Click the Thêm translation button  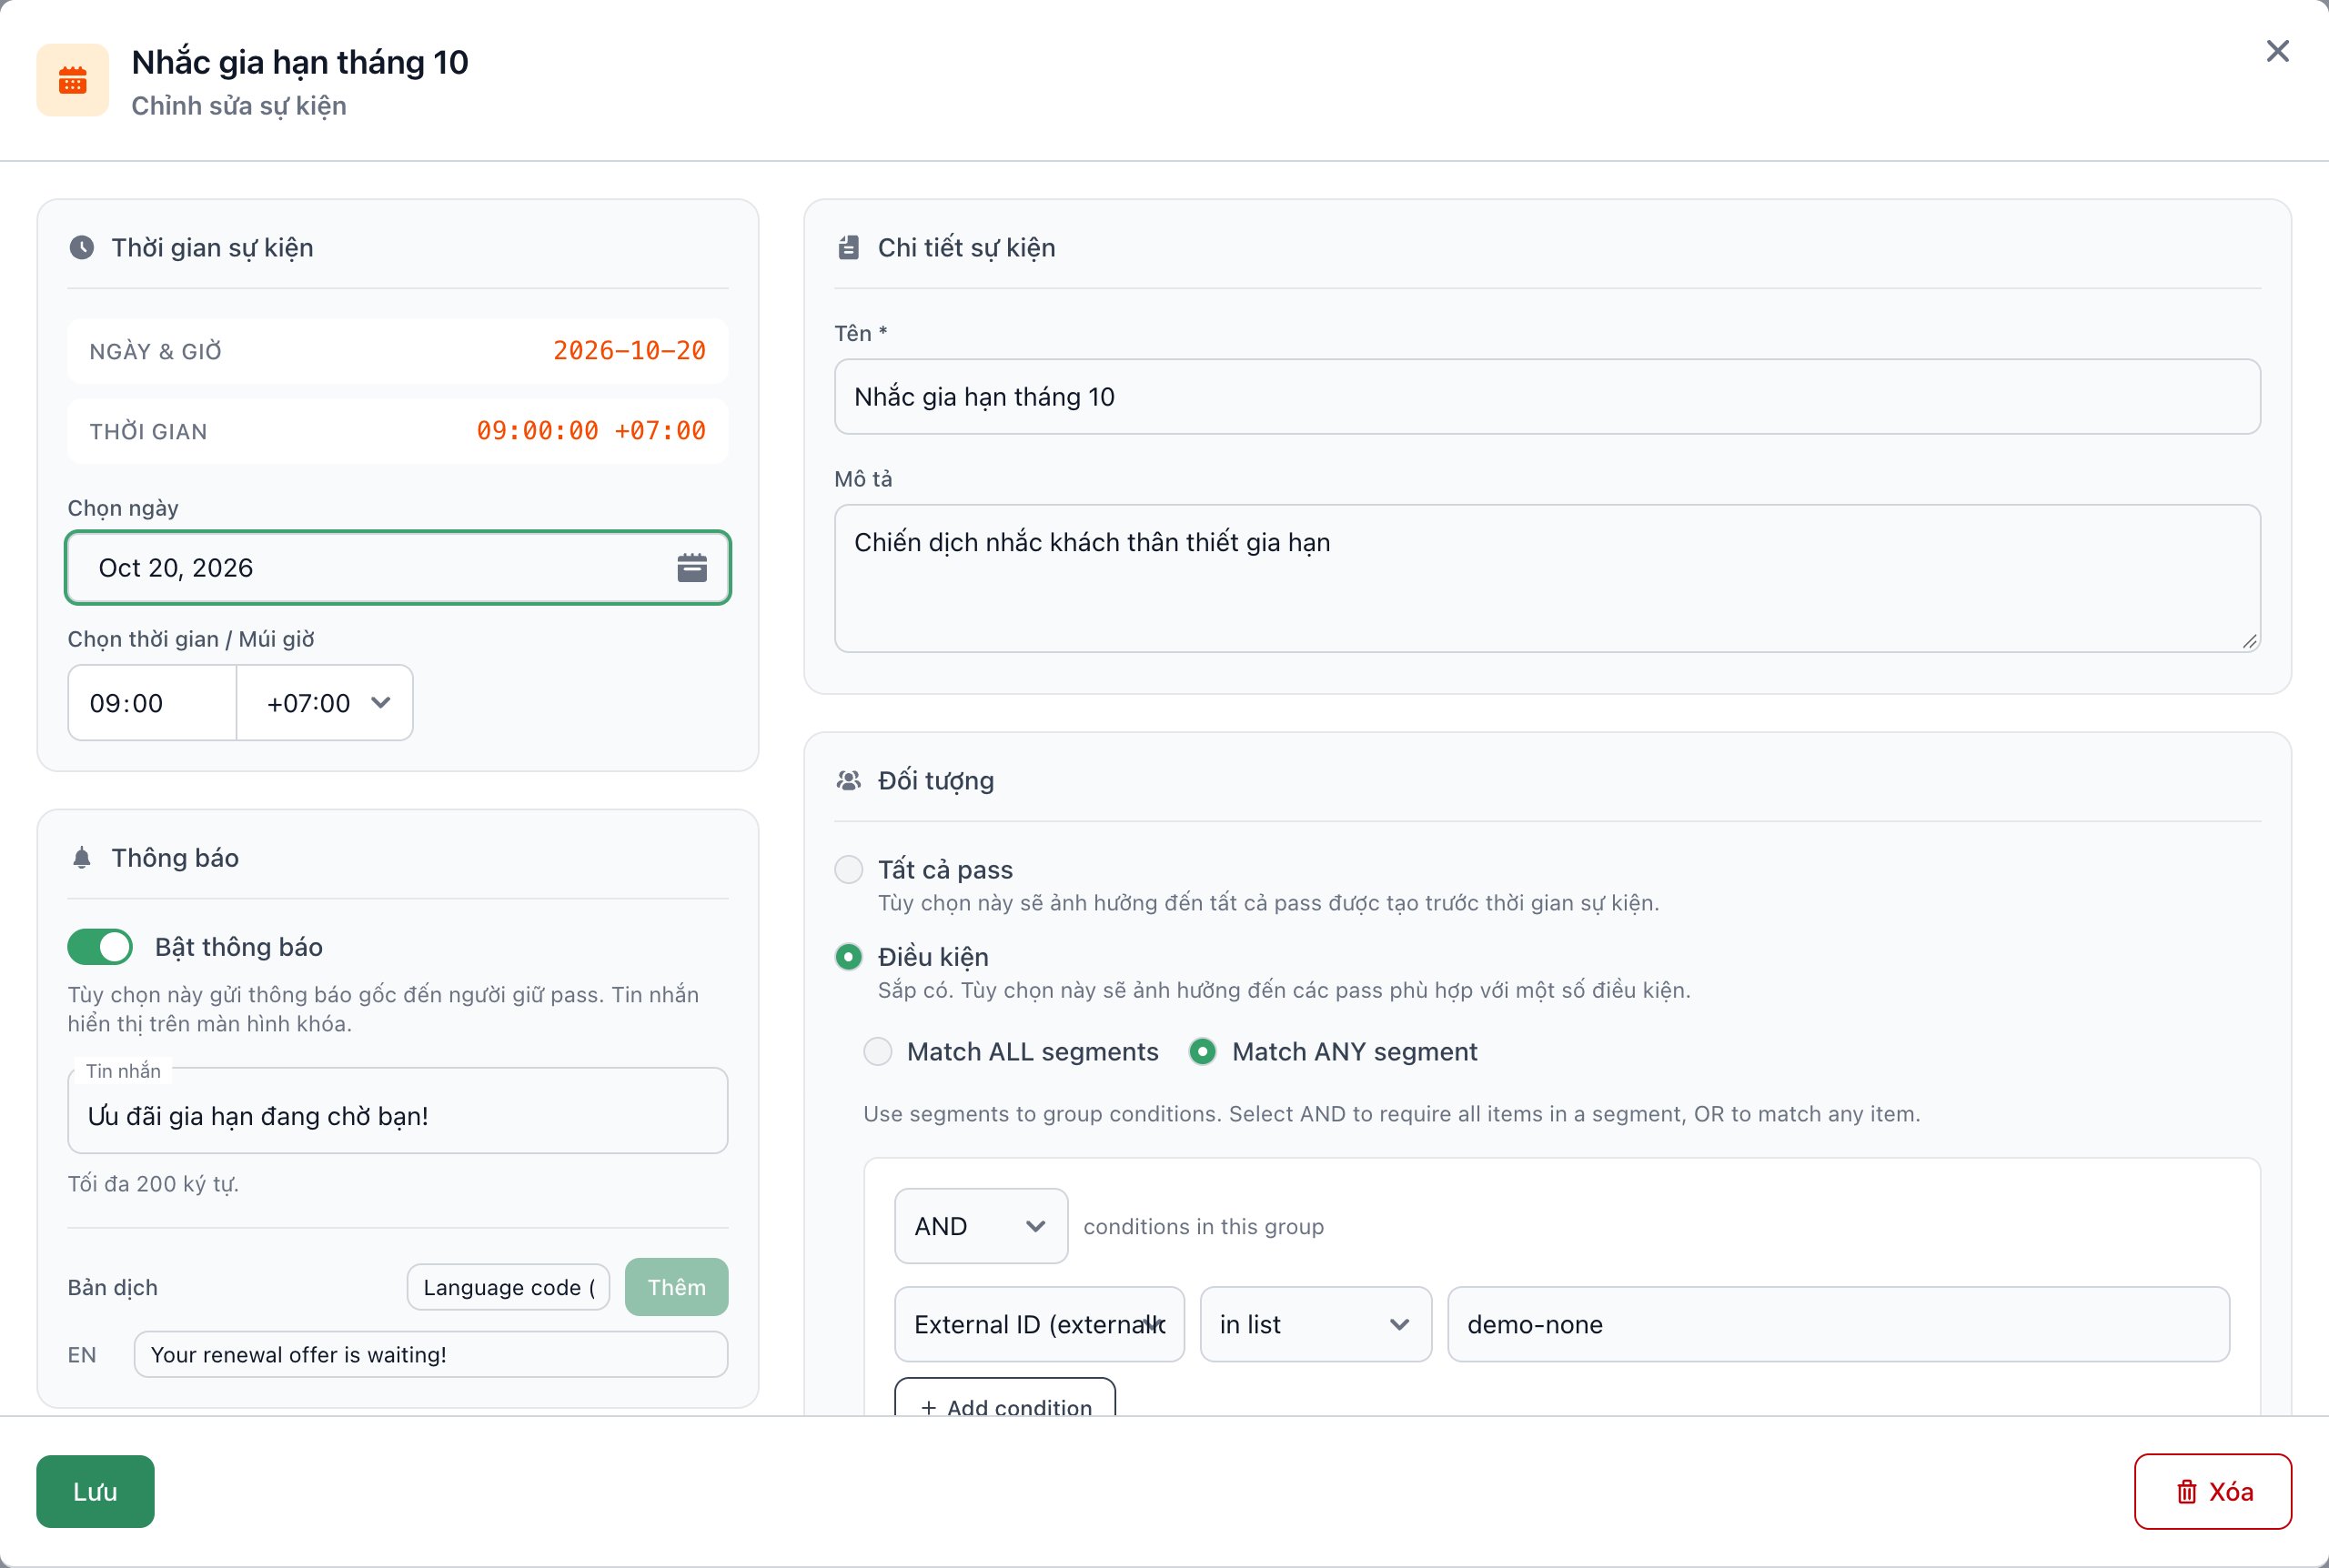(x=677, y=1287)
